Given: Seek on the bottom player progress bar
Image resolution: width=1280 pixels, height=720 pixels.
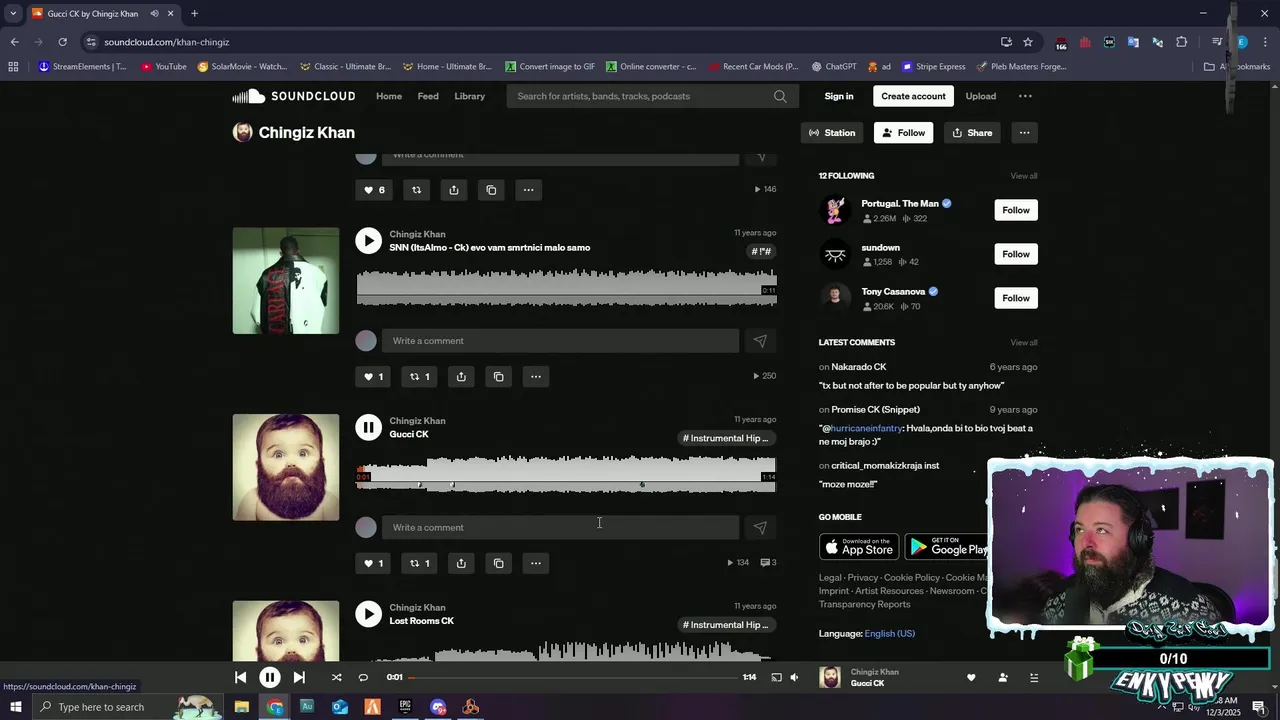Looking at the screenshot, I should 571,677.
